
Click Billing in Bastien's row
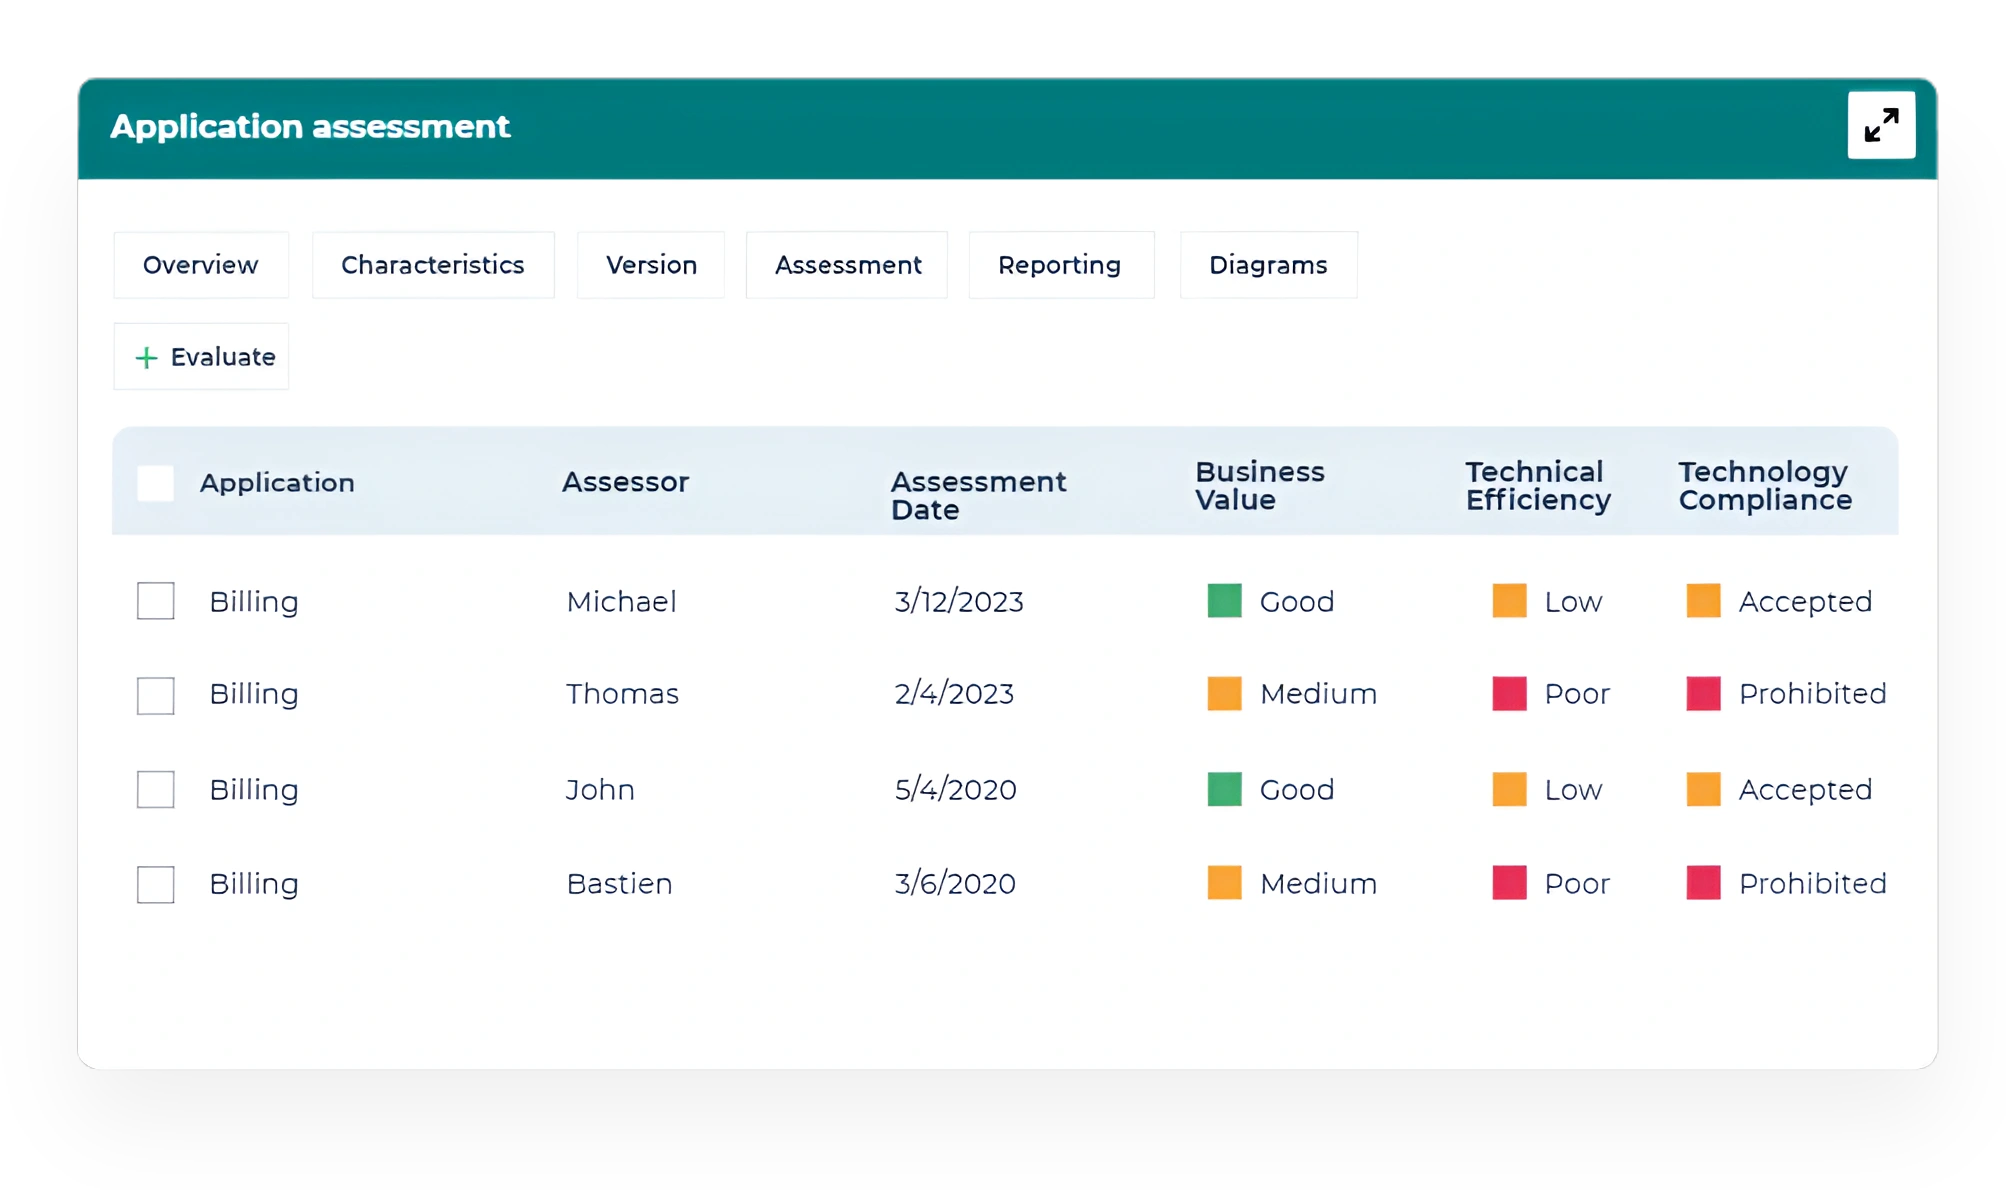[254, 885]
